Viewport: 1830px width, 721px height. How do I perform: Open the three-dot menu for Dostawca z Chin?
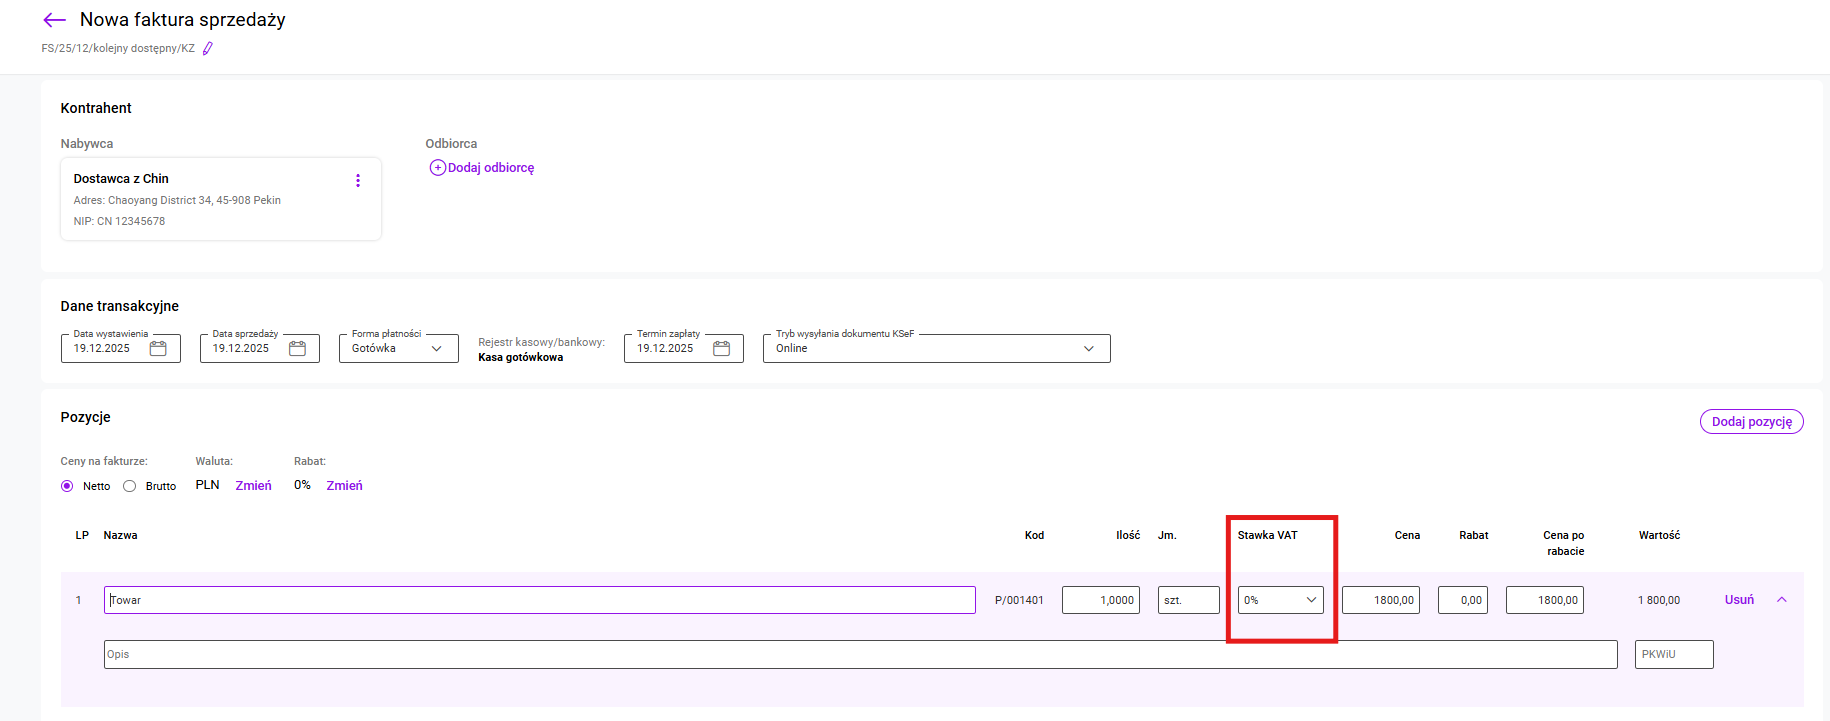coord(358,181)
